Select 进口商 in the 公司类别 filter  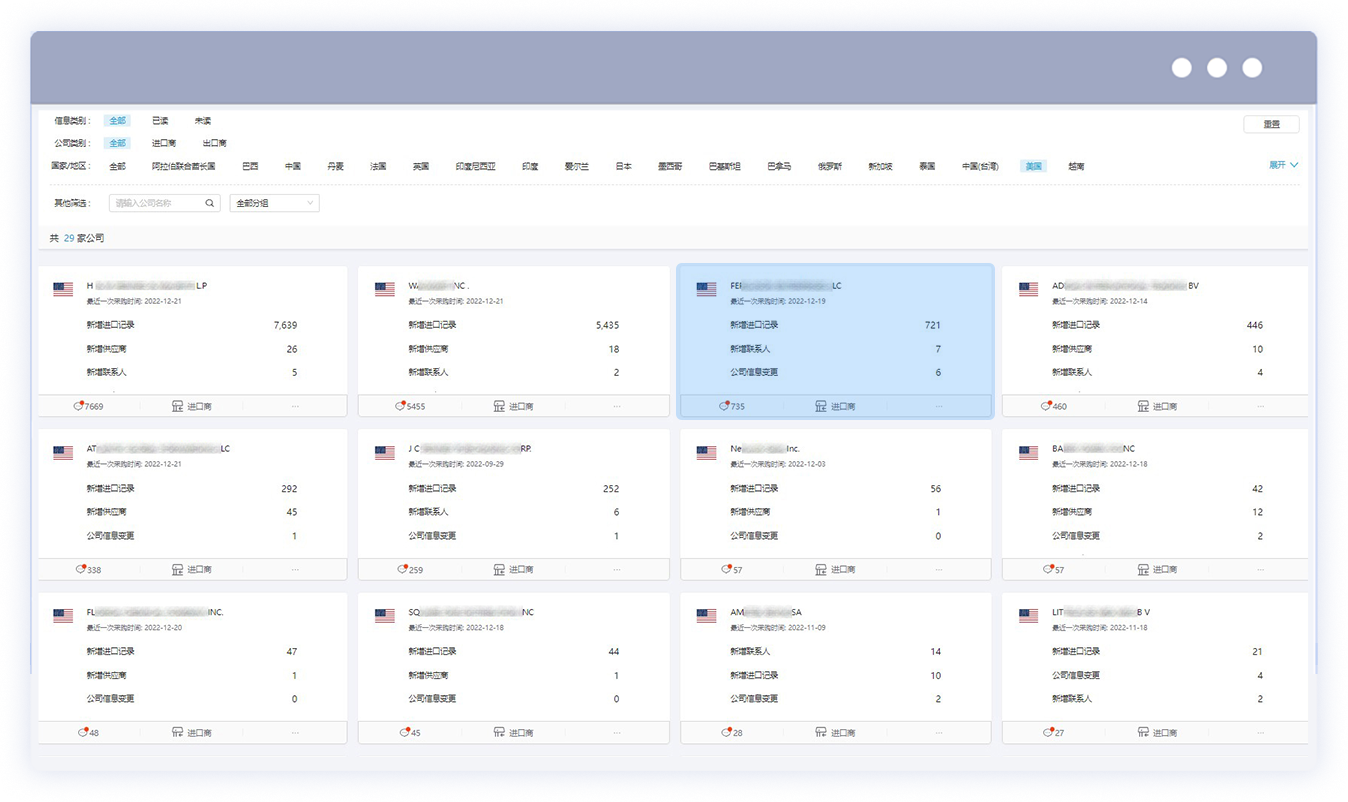164,144
